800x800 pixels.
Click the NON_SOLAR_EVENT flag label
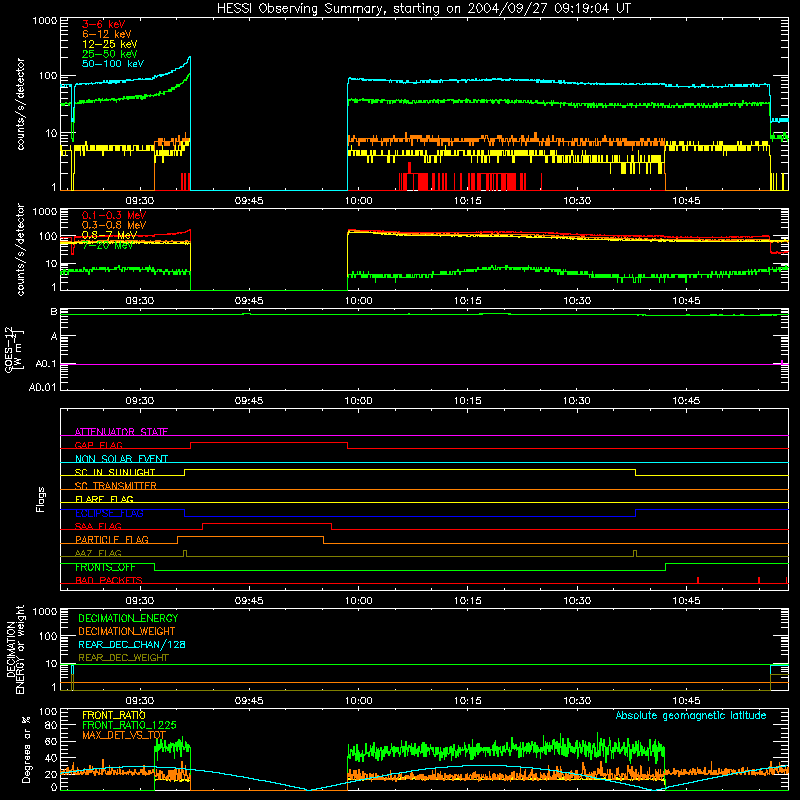point(121,459)
